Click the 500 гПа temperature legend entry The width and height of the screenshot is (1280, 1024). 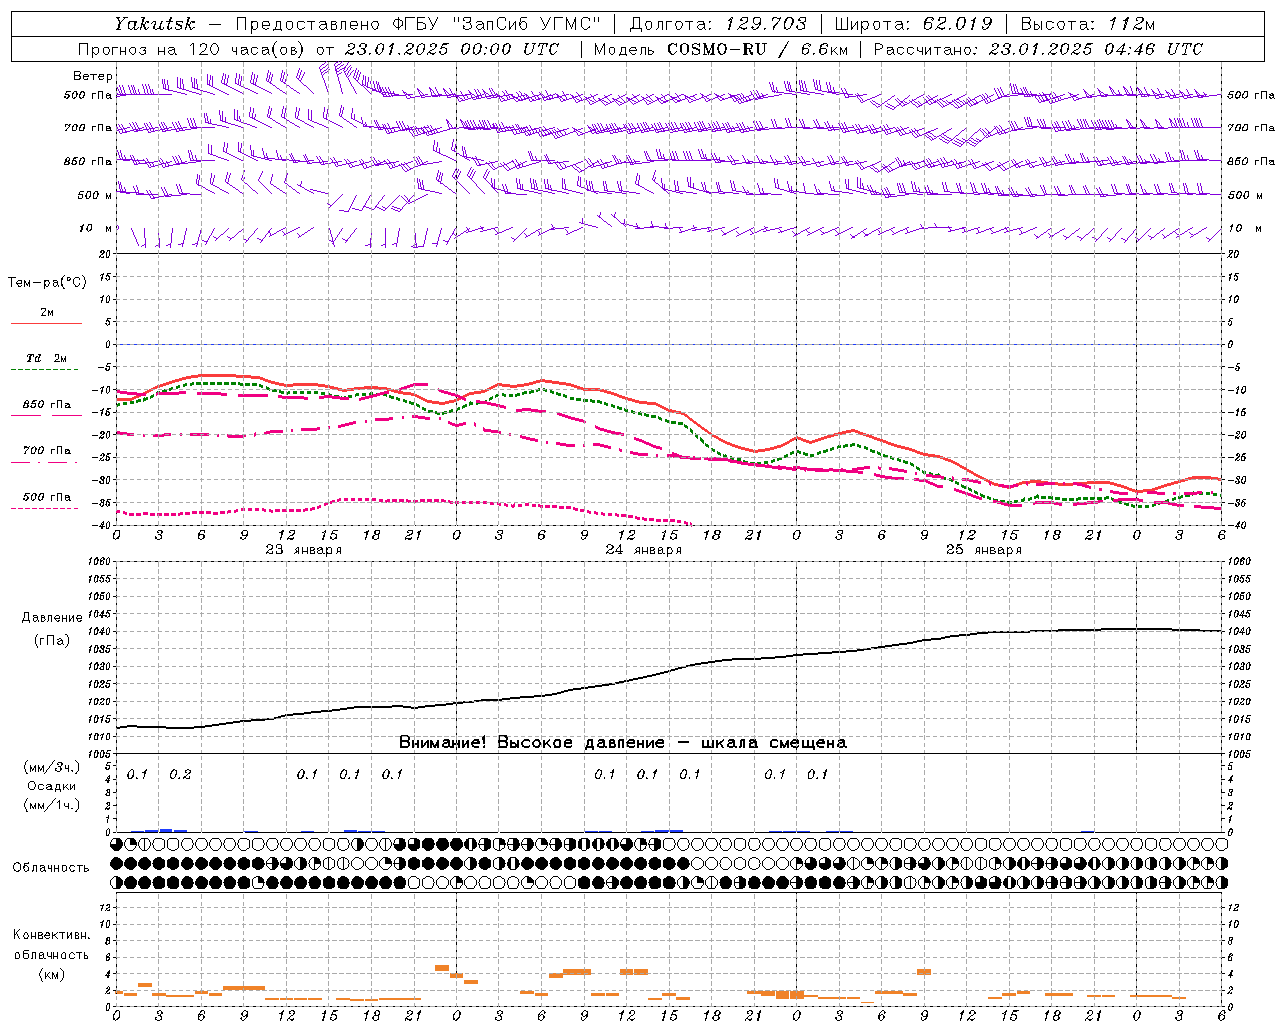pyautogui.click(x=47, y=496)
